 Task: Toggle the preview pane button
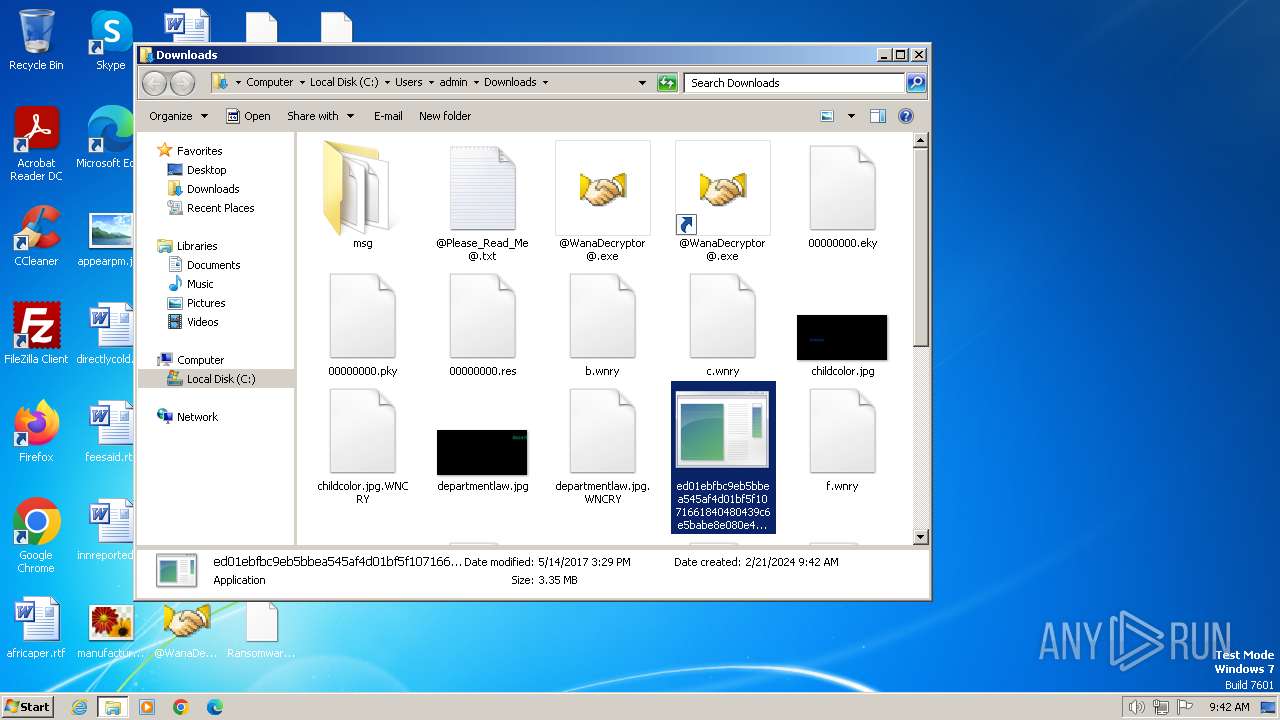point(877,116)
